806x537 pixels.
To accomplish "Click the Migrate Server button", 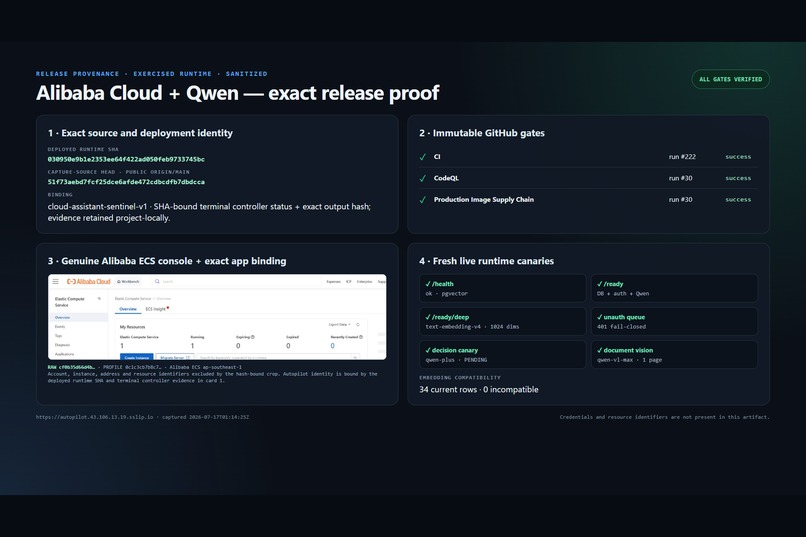I will coord(175,357).
